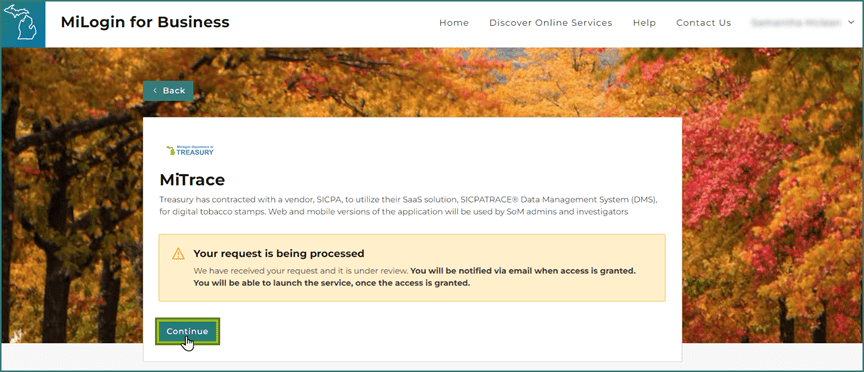Click the blurred username in the header
The image size is (864, 372).
click(x=796, y=23)
